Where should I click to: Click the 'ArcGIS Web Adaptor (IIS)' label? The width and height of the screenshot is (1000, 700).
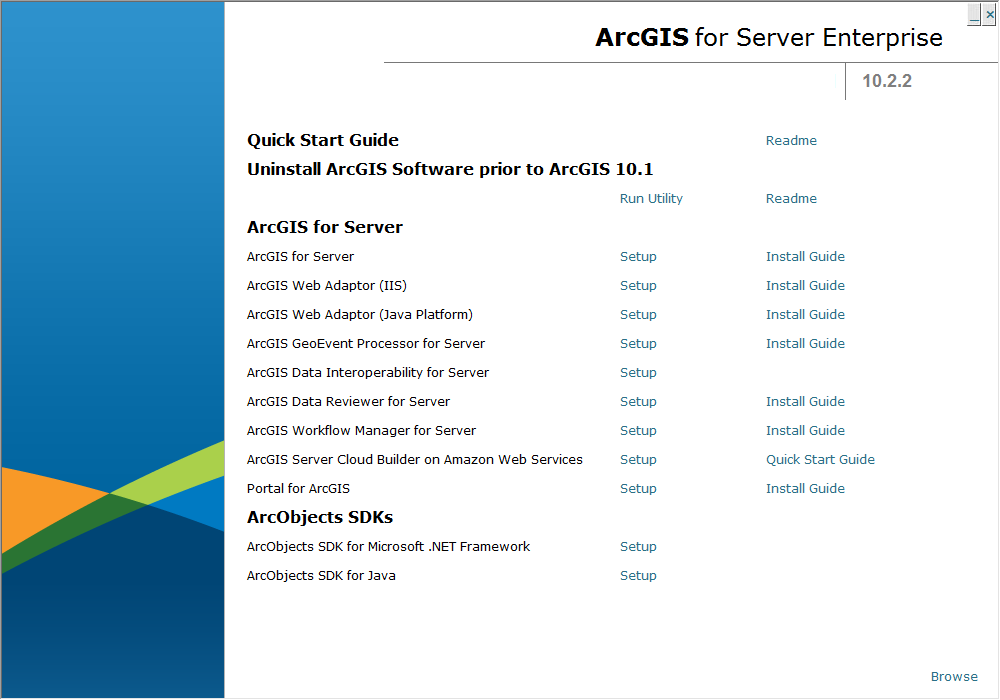point(327,286)
